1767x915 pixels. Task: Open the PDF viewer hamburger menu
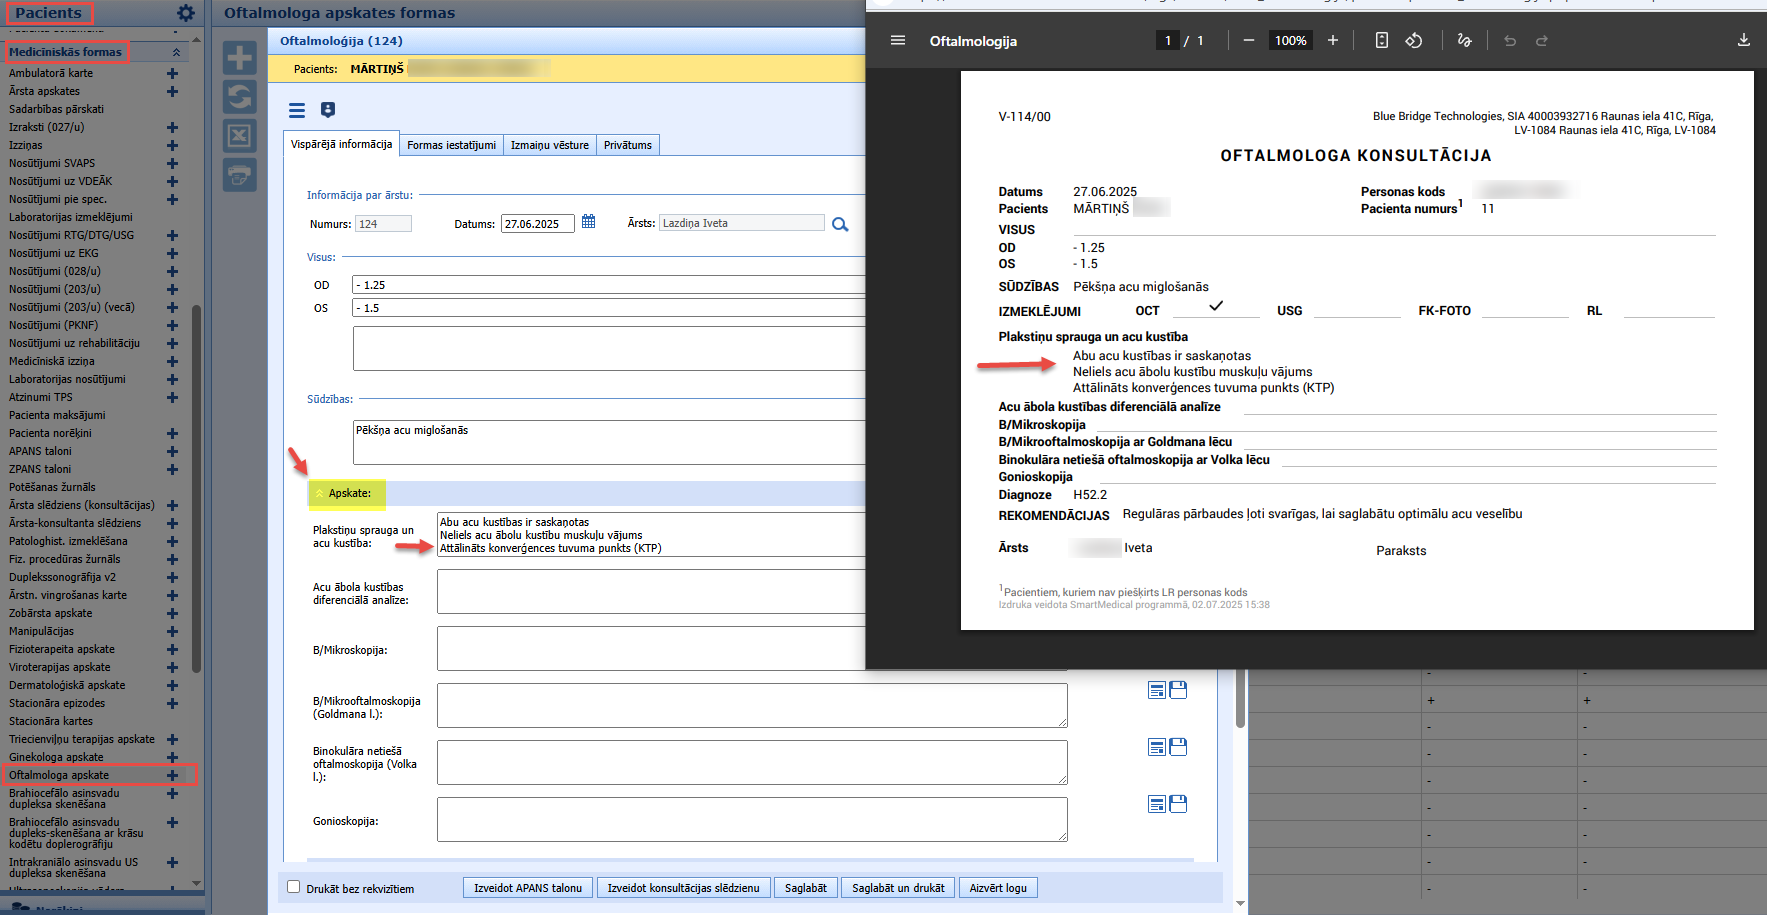pos(898,40)
